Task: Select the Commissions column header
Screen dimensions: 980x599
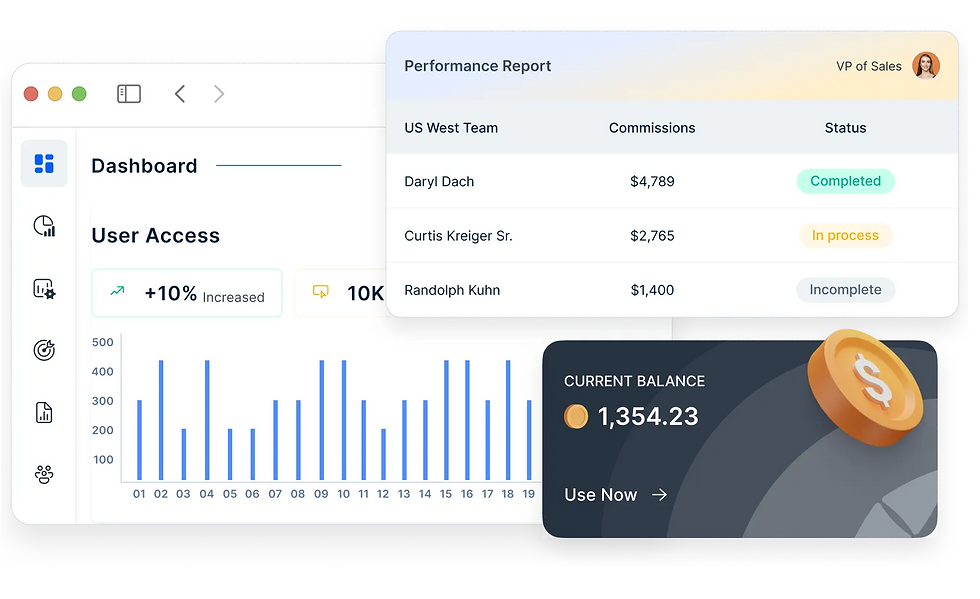Action: pyautogui.click(x=652, y=128)
